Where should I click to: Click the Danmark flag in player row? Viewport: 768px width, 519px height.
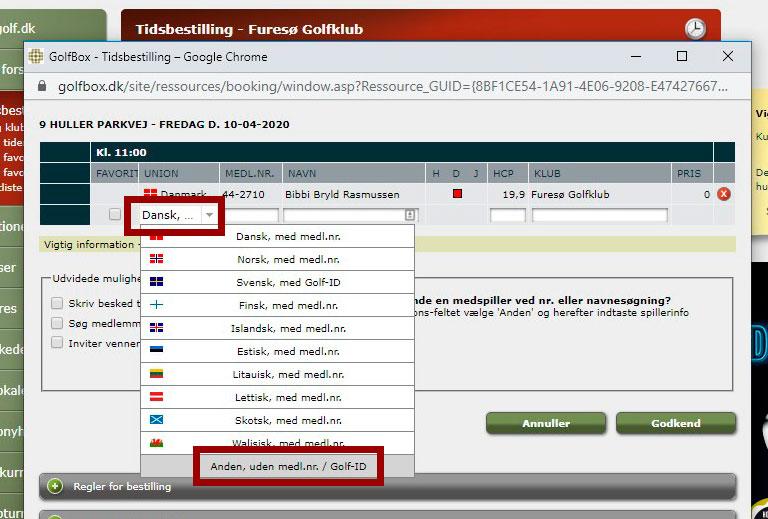[x=150, y=192]
